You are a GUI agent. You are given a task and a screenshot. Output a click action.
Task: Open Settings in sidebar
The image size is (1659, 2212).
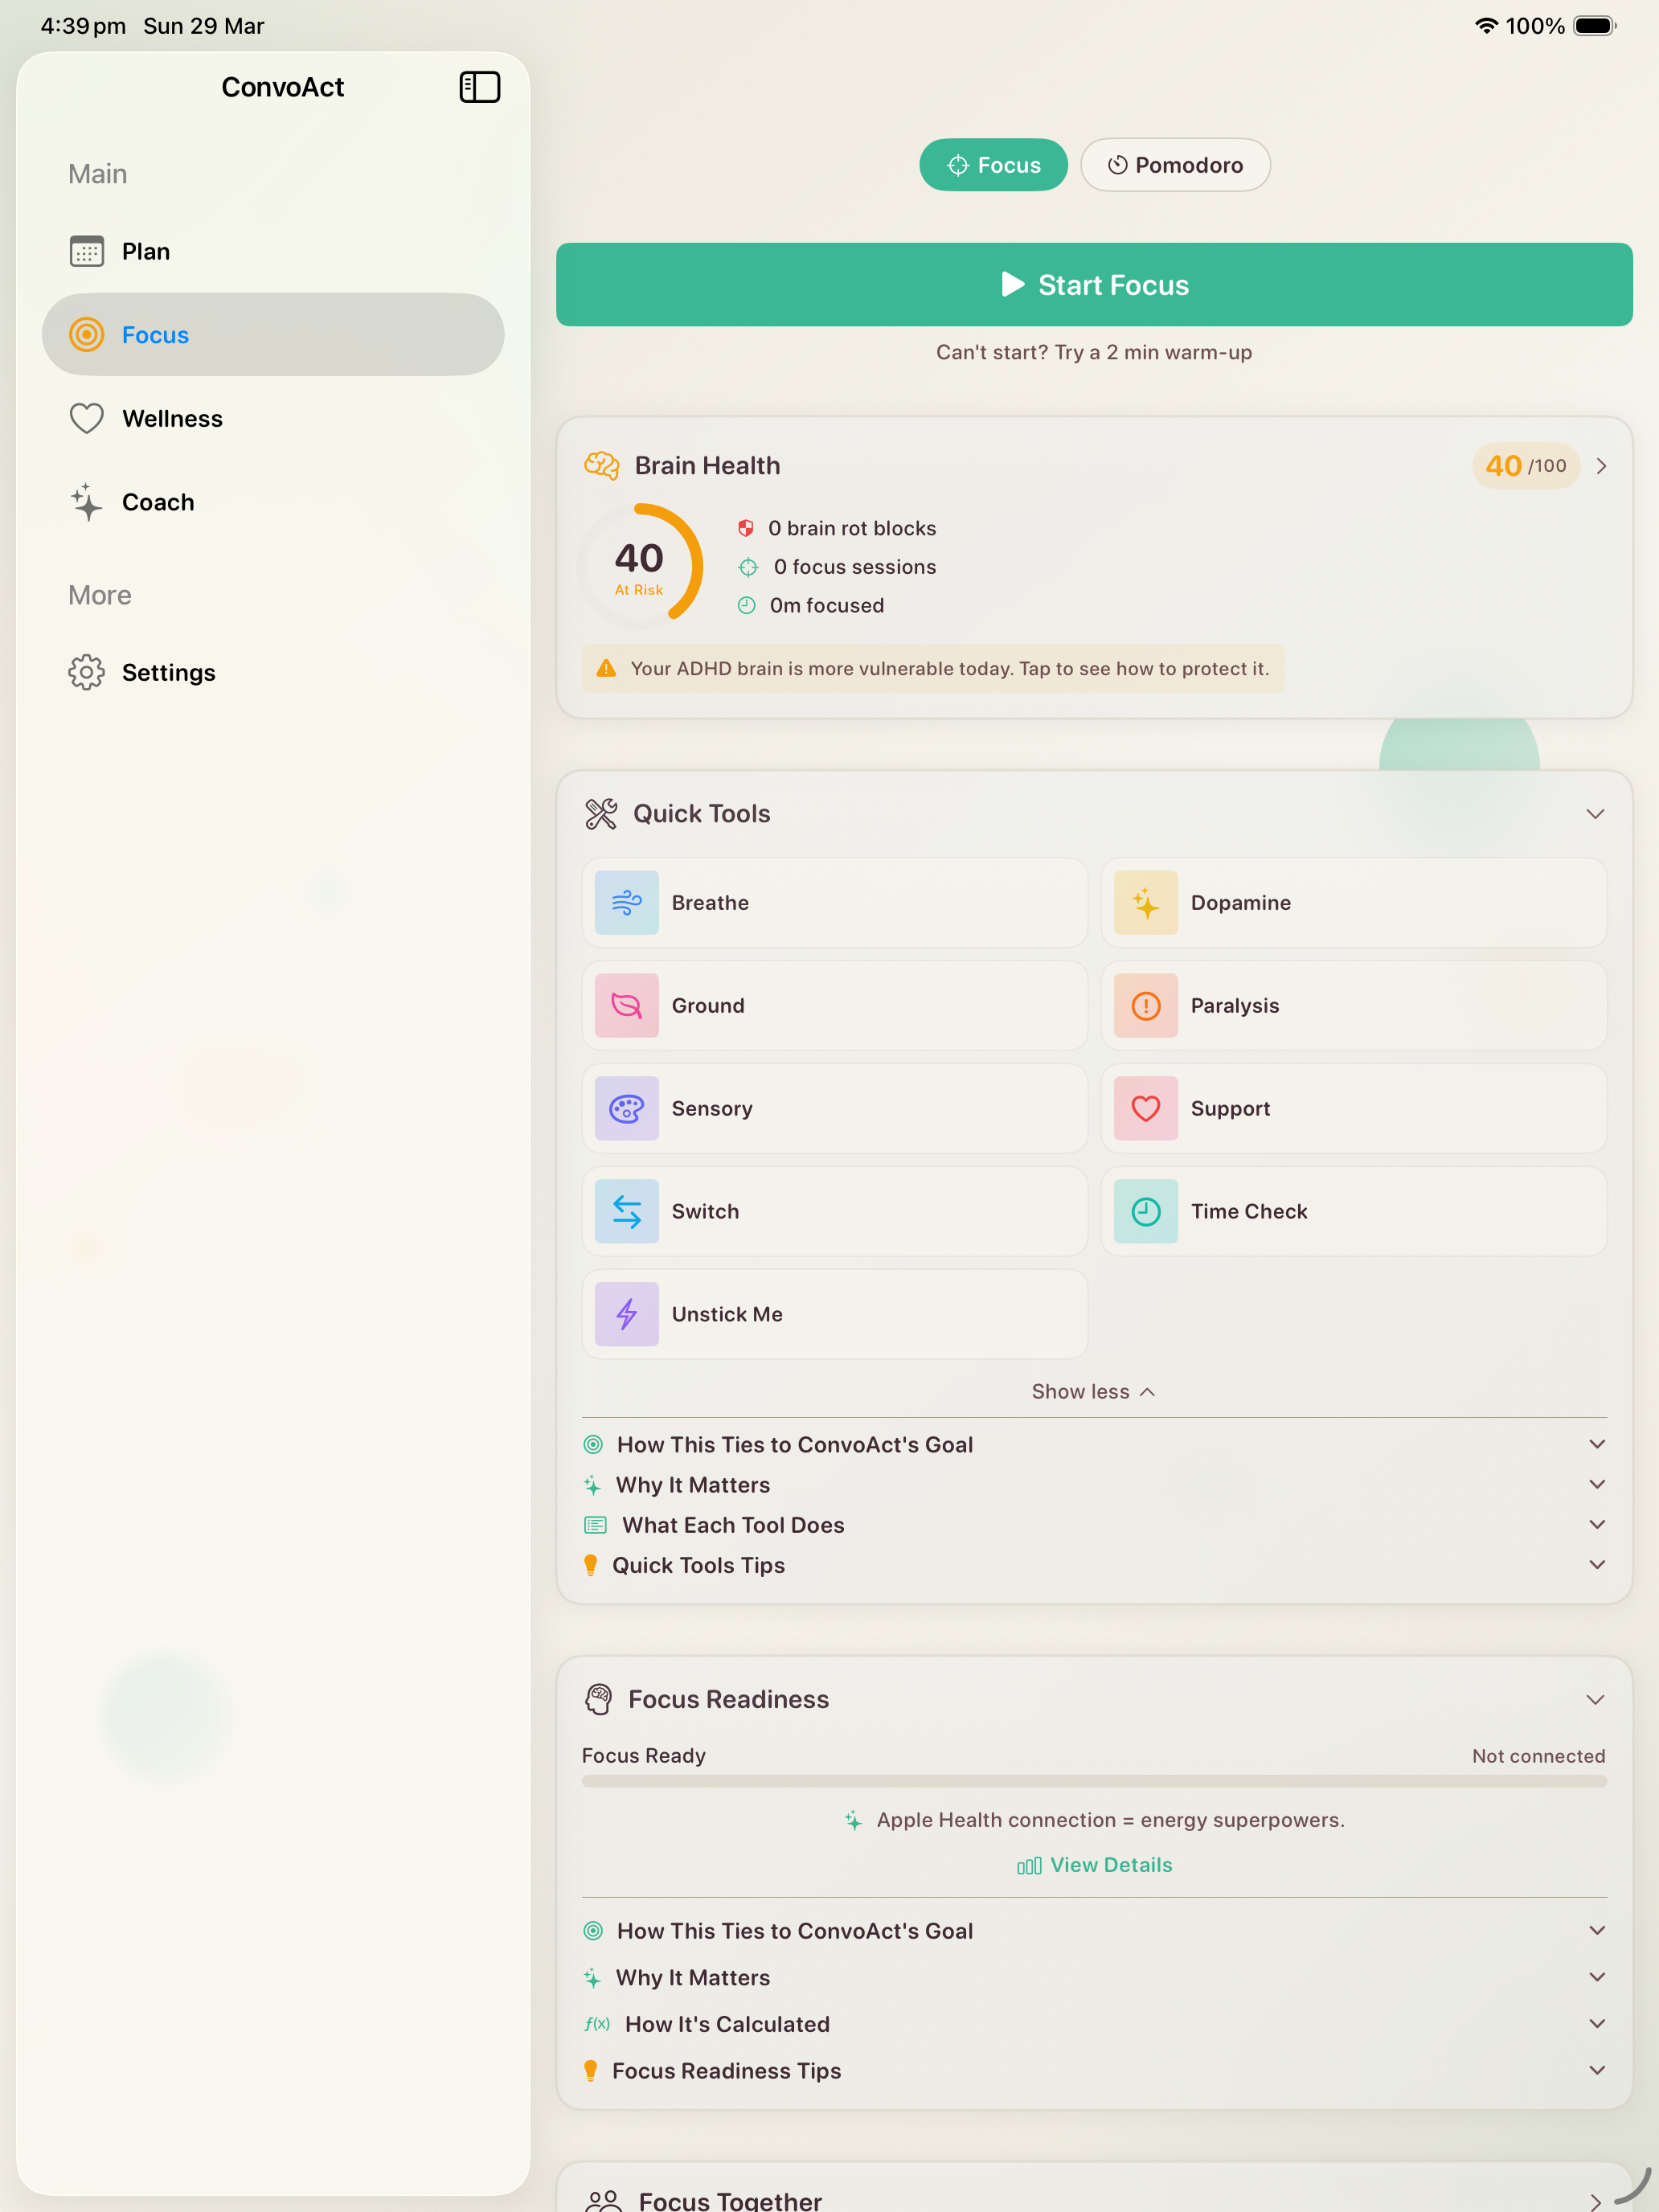coord(272,672)
